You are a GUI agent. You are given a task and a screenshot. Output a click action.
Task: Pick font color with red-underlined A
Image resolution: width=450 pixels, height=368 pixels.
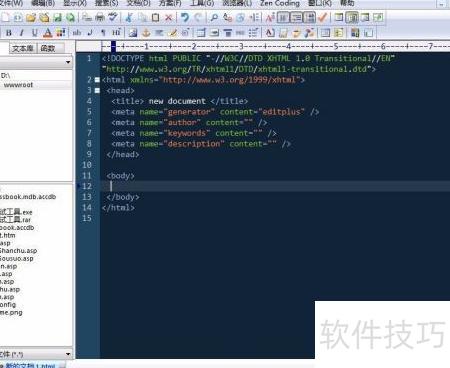point(48,33)
